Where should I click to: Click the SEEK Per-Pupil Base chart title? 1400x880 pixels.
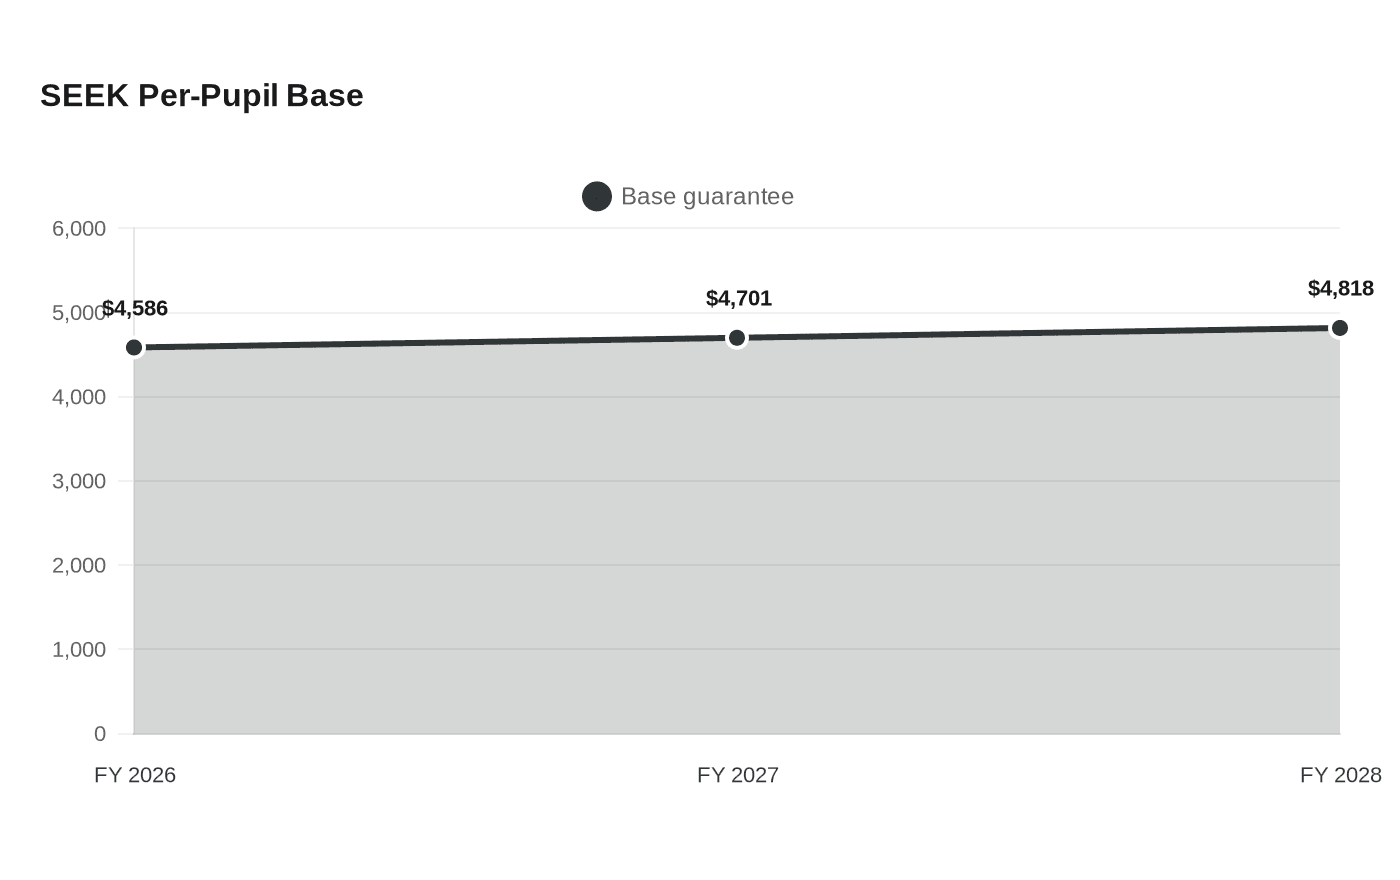(202, 96)
